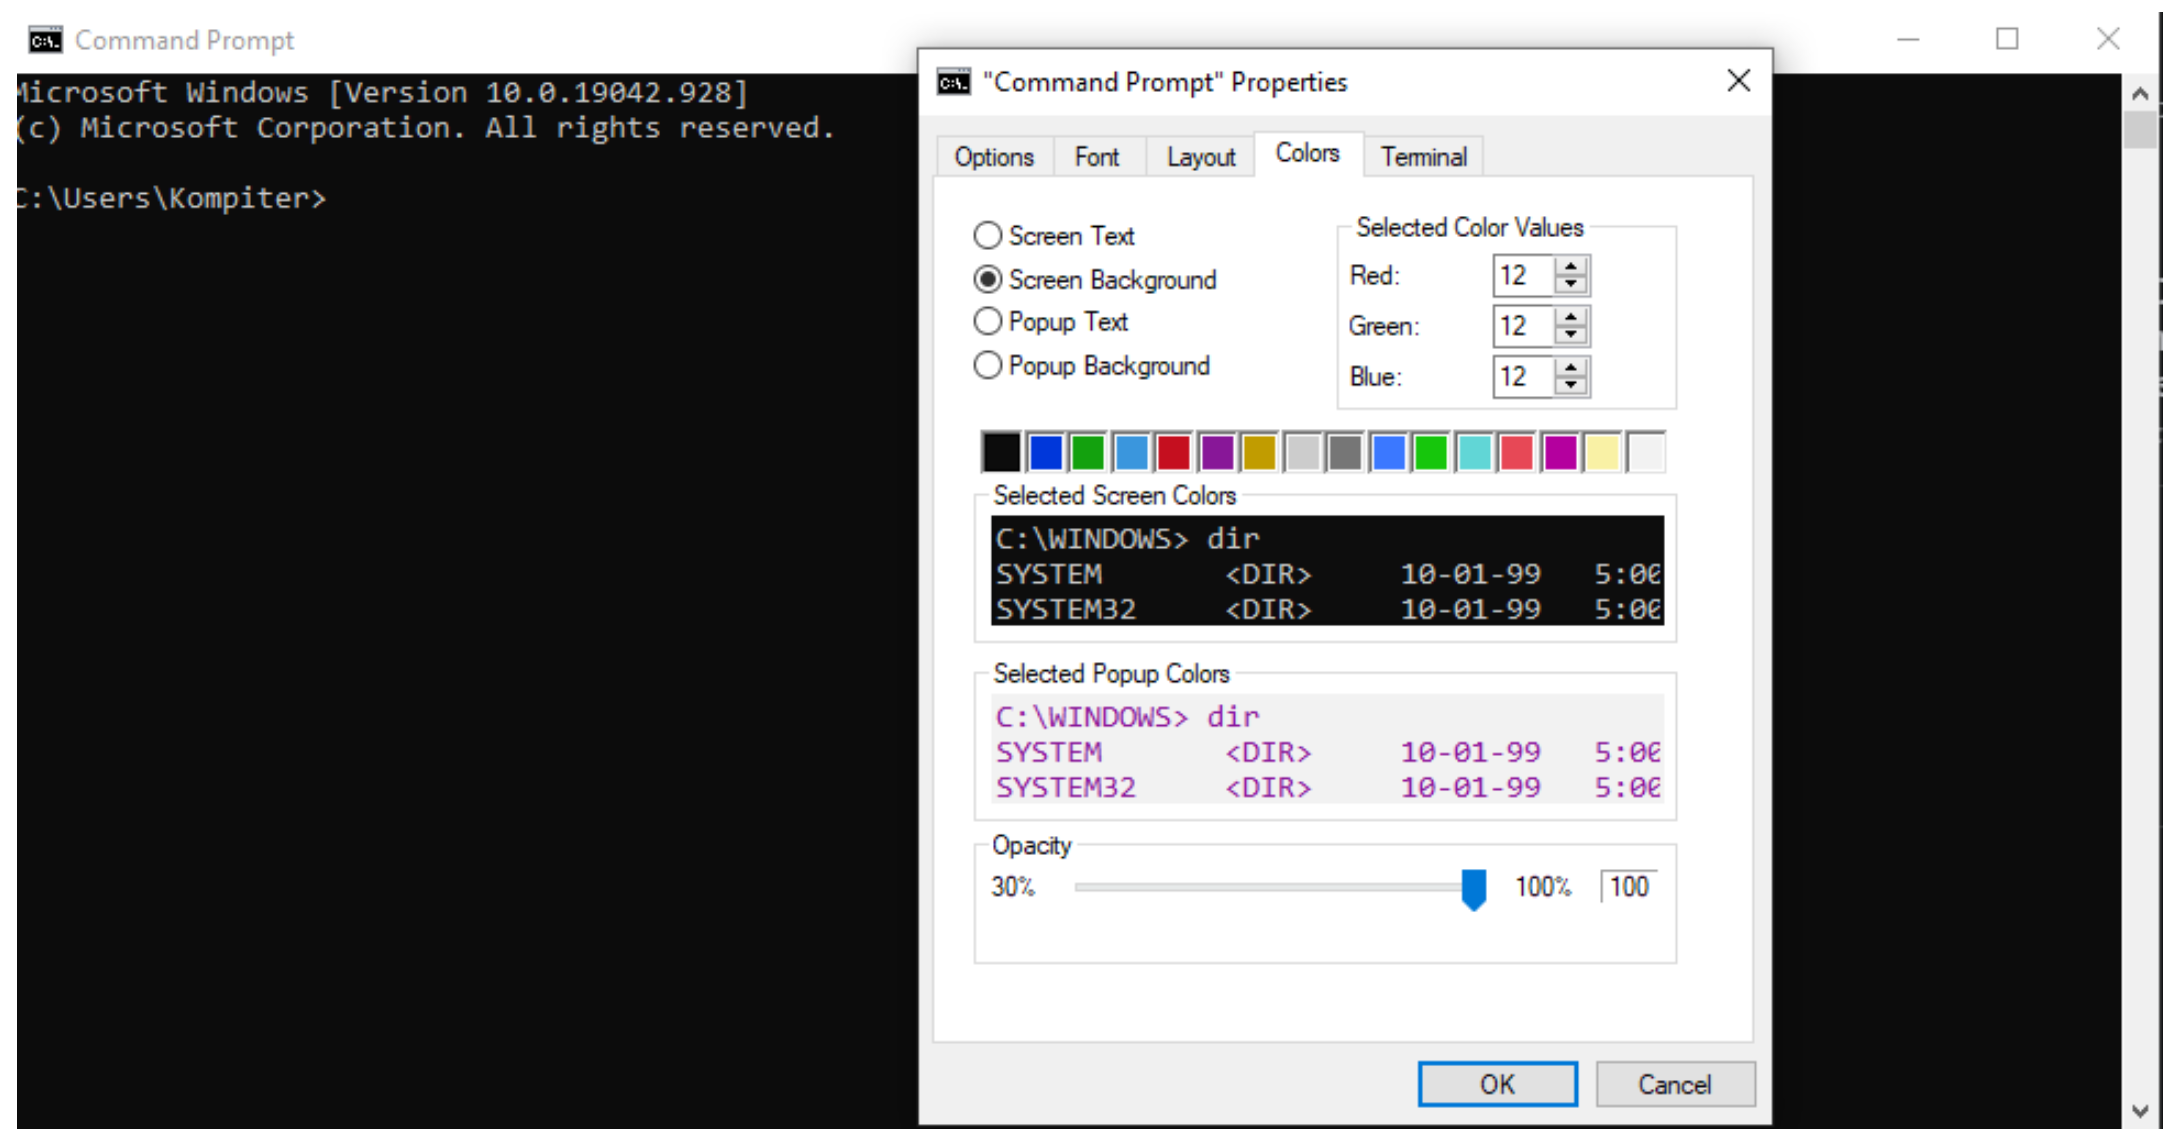
Task: Minimize the Command Prompt window
Action: pos(1909,40)
